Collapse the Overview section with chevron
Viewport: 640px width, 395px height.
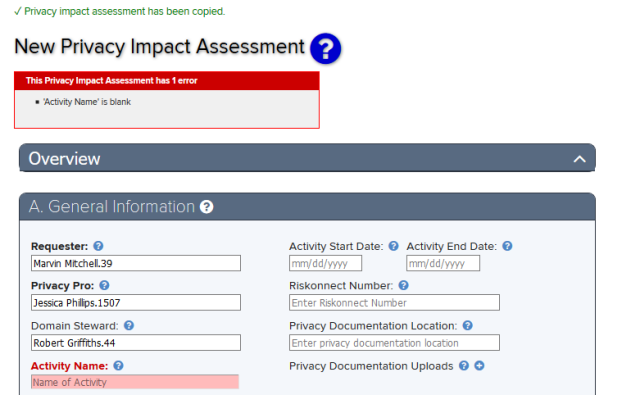(x=580, y=159)
